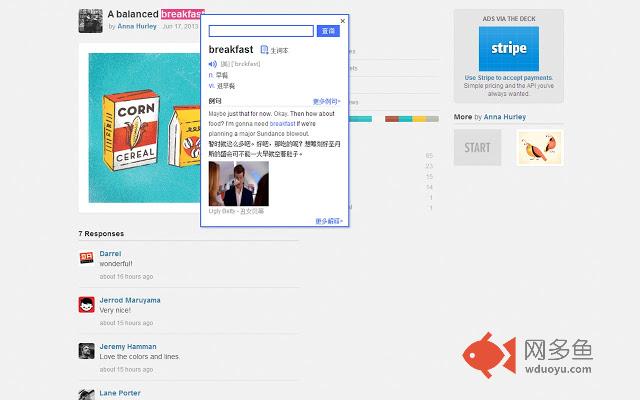The height and width of the screenshot is (400, 640).
Task: Close the dictionary popup
Action: [343, 21]
